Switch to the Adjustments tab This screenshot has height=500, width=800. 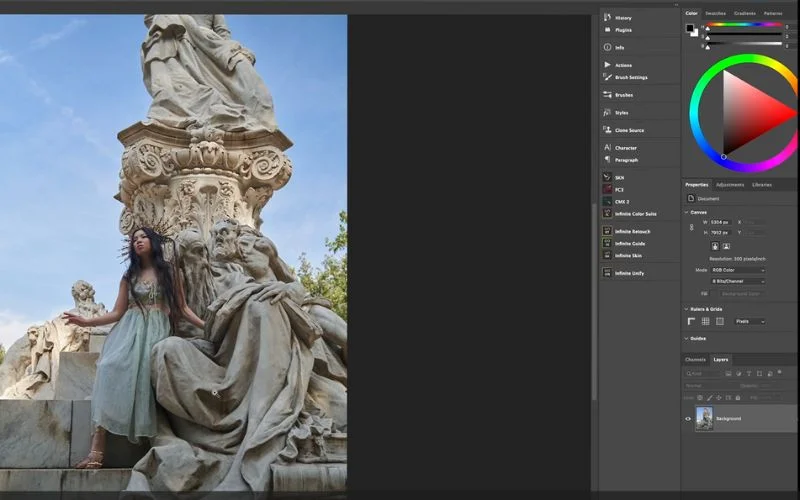click(729, 185)
